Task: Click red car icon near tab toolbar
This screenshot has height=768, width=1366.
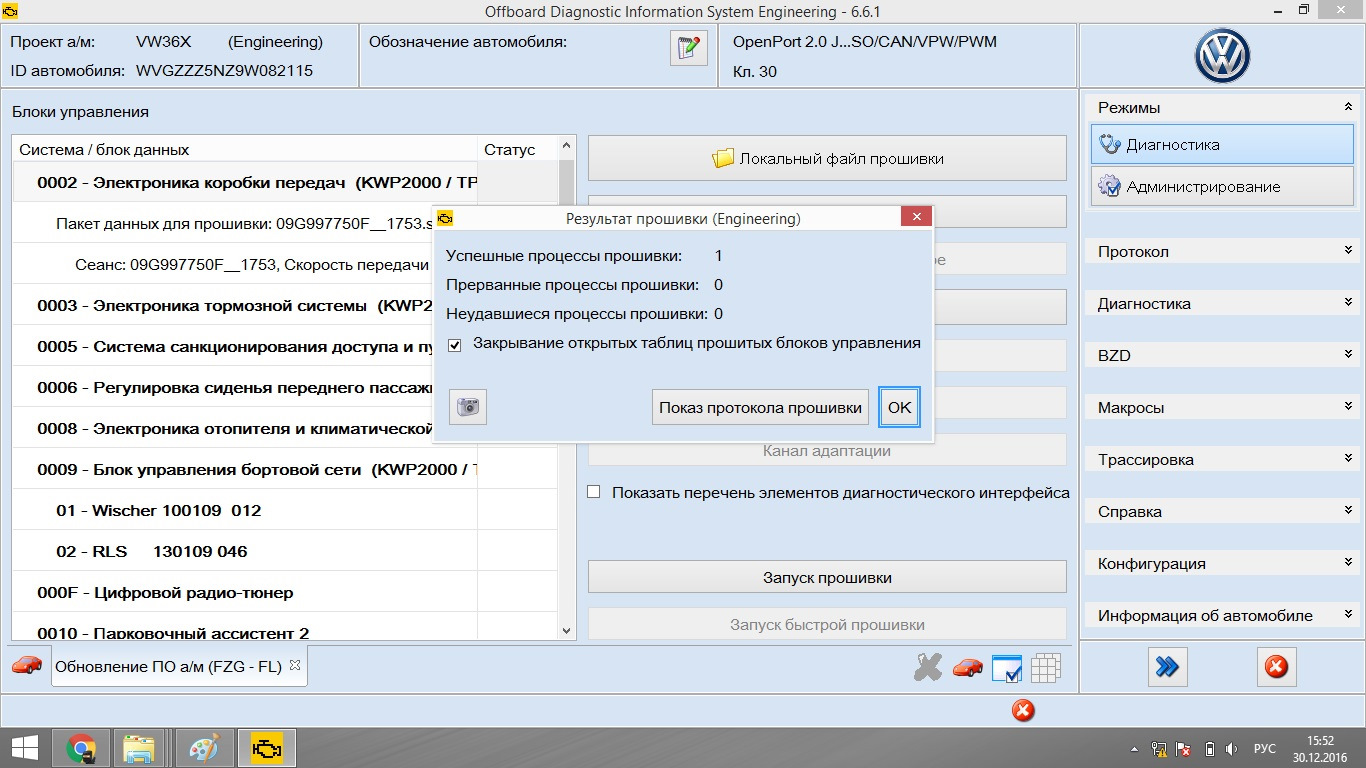Action: [x=967, y=667]
